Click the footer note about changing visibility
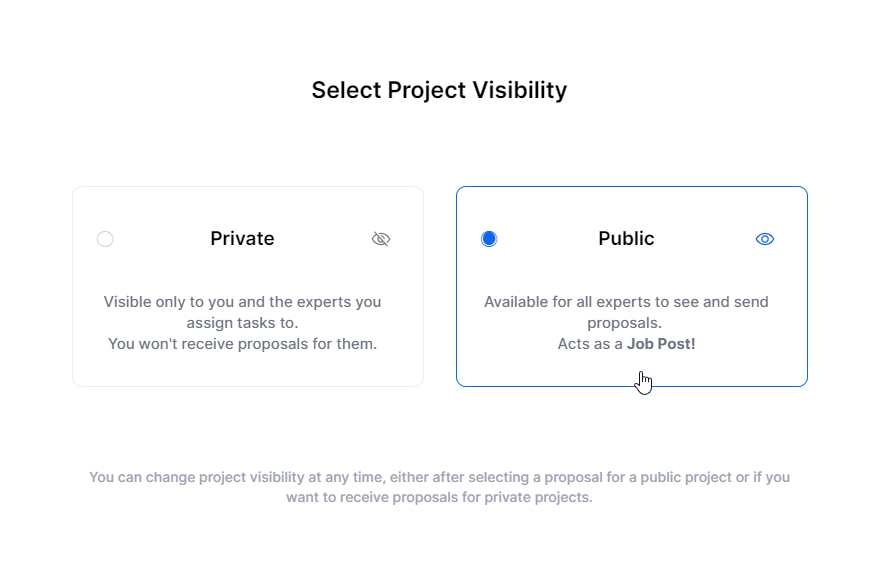Viewport: 879px width, 566px height. [x=440, y=487]
